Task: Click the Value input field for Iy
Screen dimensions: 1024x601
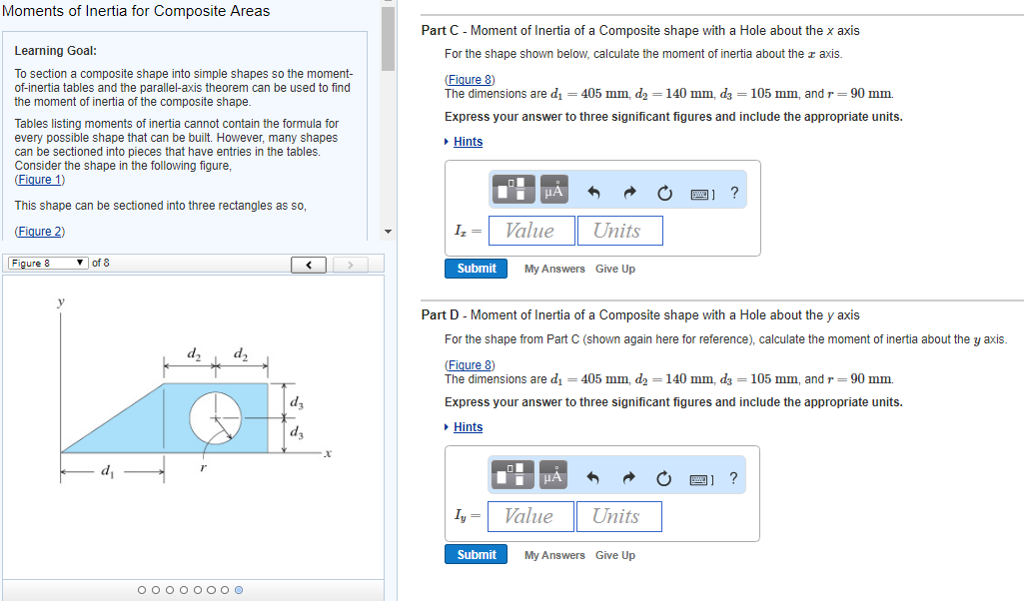Action: point(530,516)
